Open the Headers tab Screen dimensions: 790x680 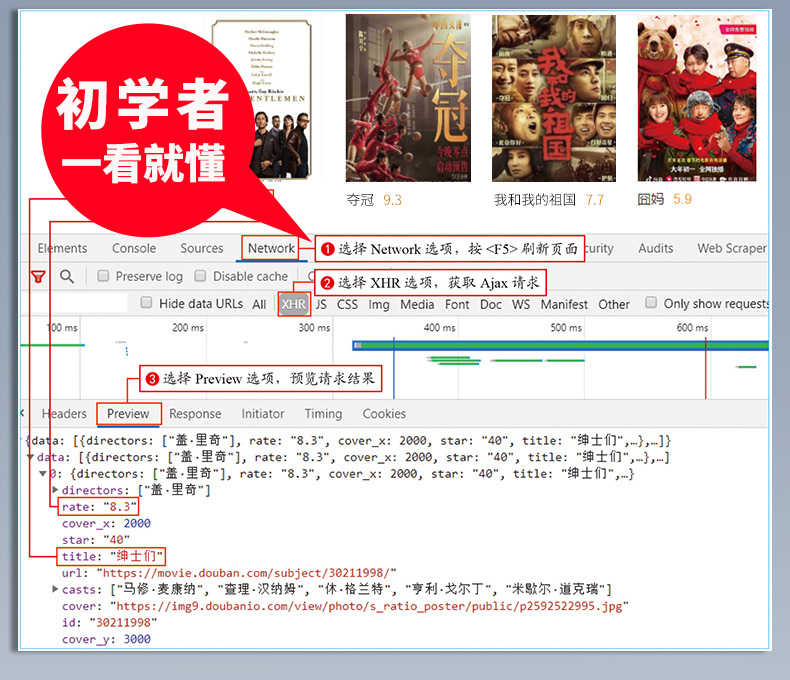[64, 414]
